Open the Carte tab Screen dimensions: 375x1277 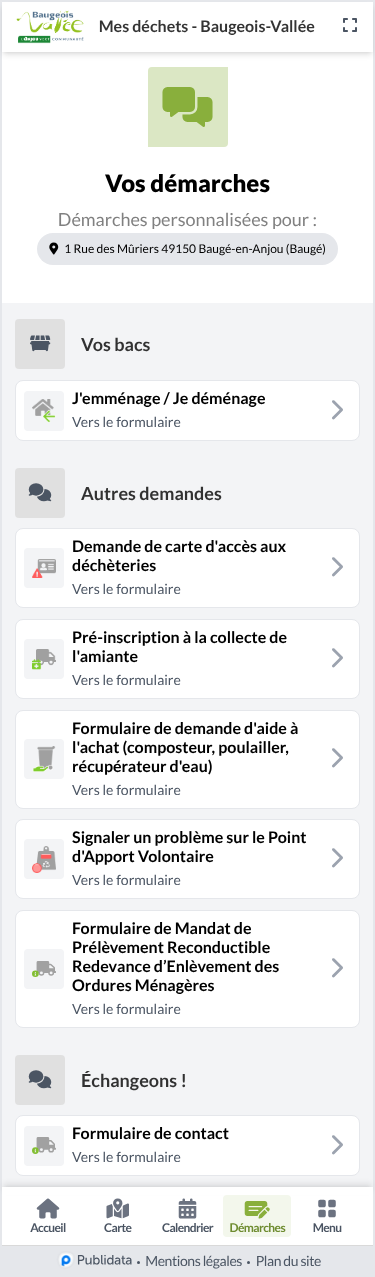click(118, 1216)
